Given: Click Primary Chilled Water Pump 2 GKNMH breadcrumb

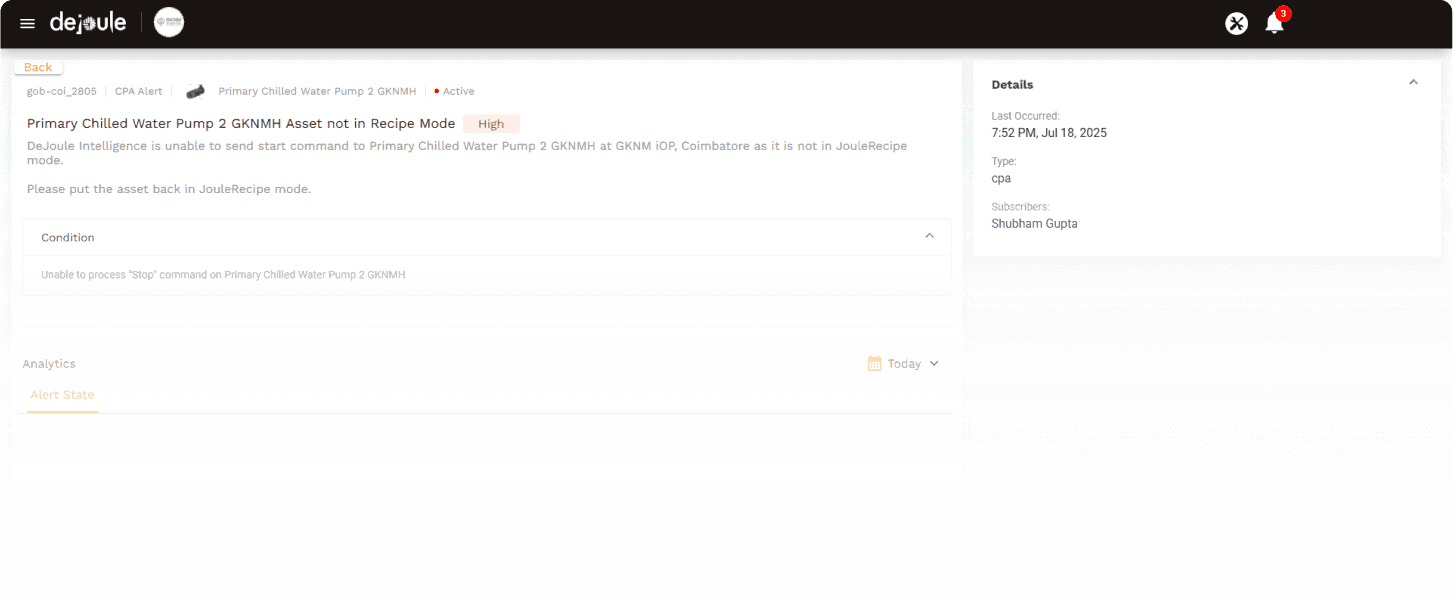Looking at the screenshot, I should click(317, 91).
